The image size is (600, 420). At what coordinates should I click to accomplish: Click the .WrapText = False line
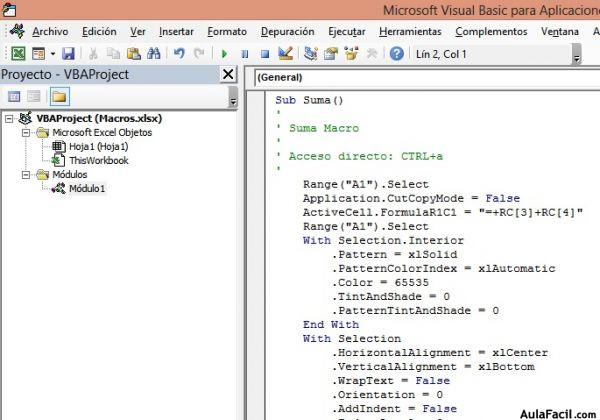391,381
